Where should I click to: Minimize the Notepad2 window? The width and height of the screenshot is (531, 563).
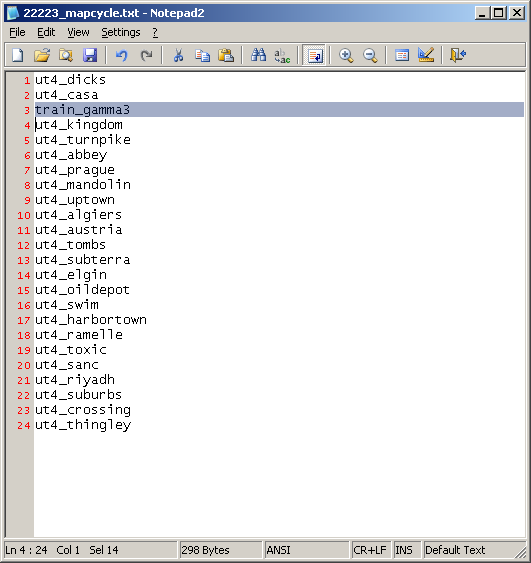tap(483, 13)
